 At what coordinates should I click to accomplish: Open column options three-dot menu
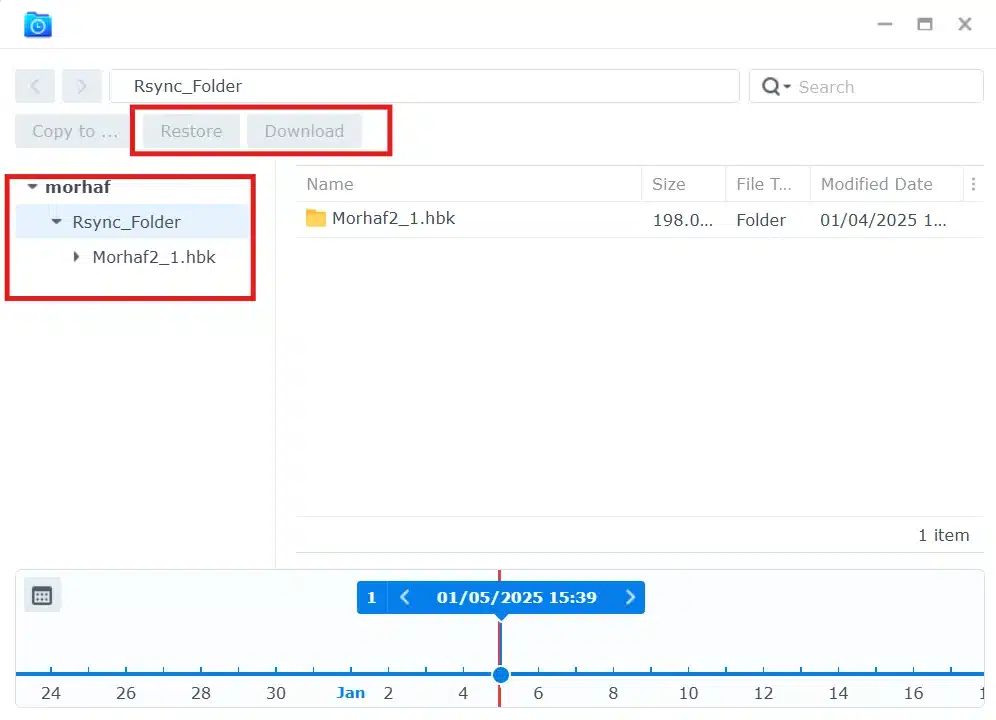(973, 184)
